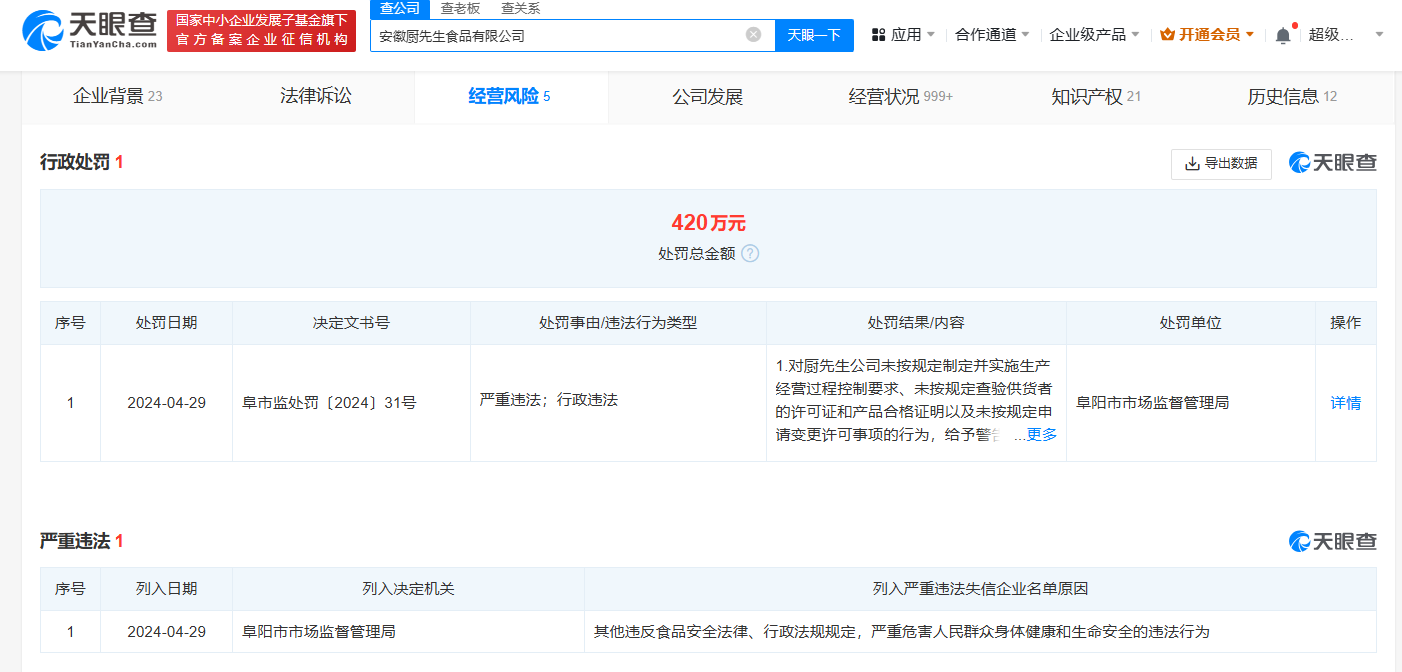1402x672 pixels.
Task: Click the crown icon beside 开通会员
Action: [1166, 33]
